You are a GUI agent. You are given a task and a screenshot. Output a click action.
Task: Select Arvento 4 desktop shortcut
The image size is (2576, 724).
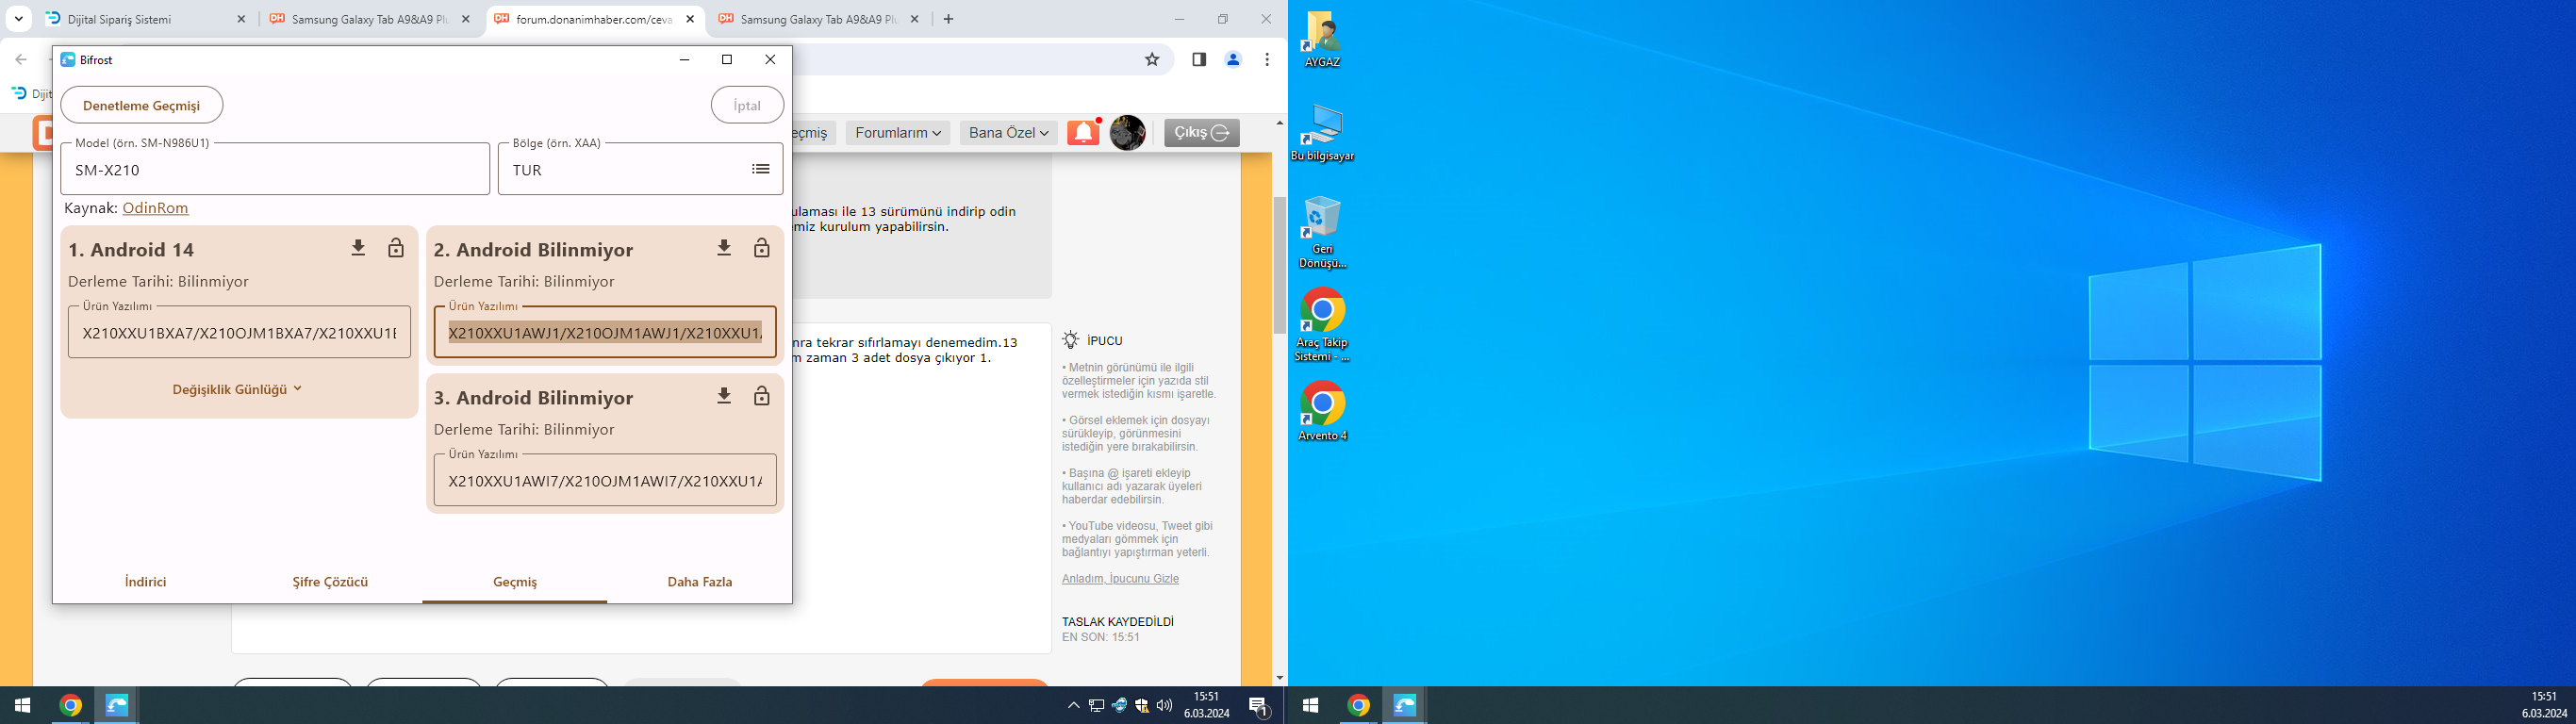[x=1322, y=411]
